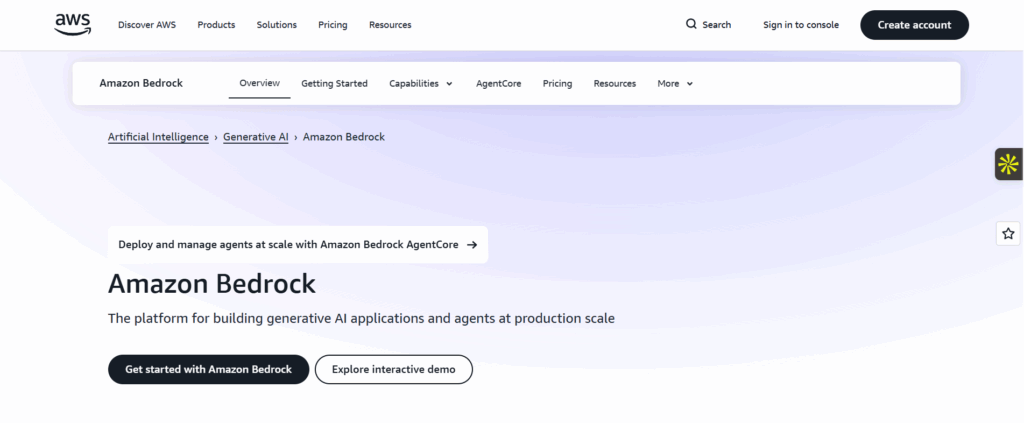Open the Solutions menu

point(276,25)
